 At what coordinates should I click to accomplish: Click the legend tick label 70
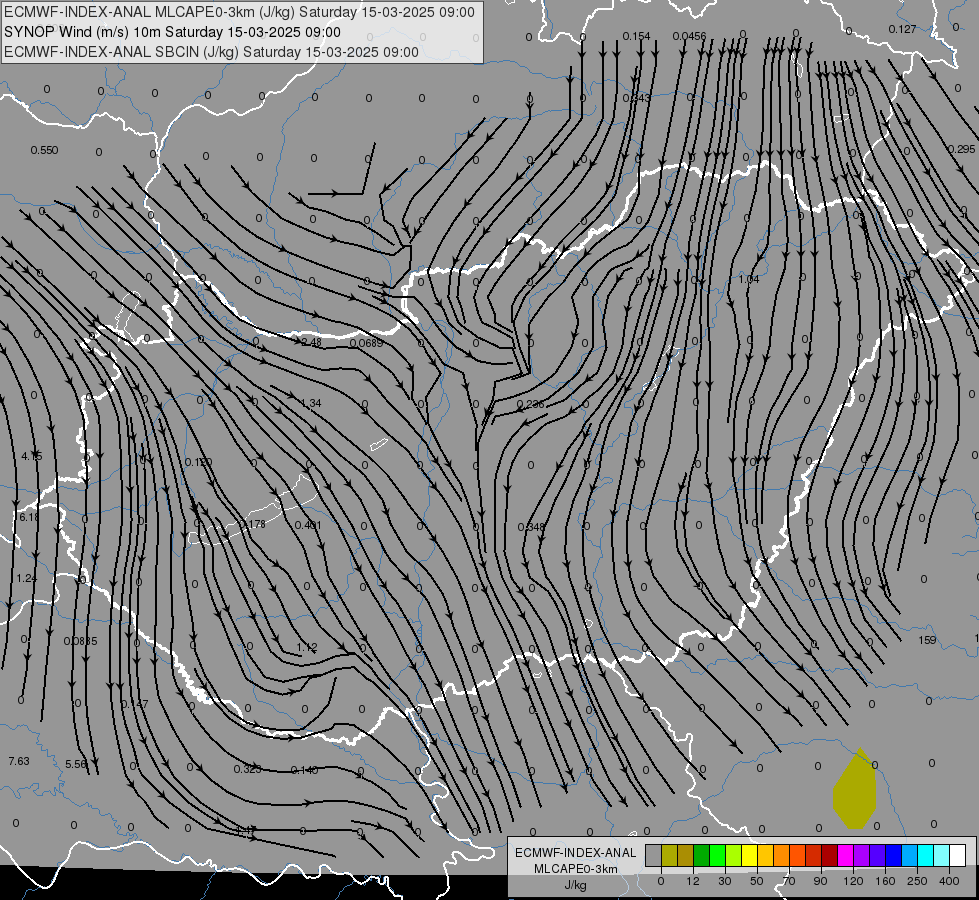(x=789, y=881)
